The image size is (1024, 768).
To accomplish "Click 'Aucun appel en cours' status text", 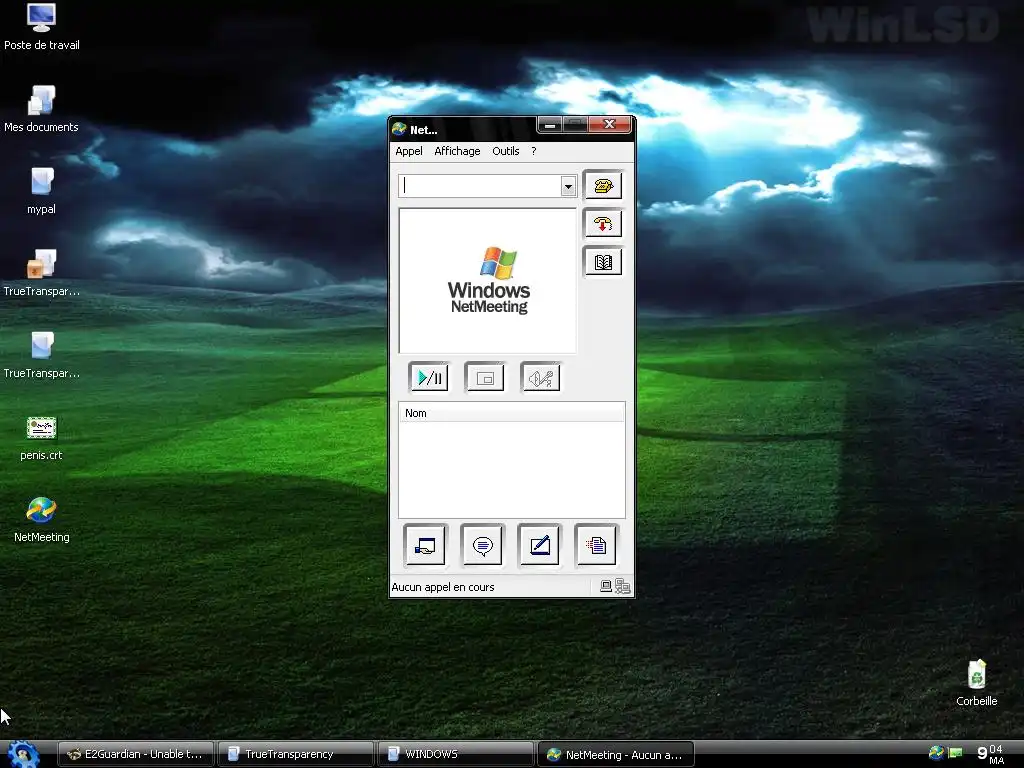I will [x=443, y=587].
